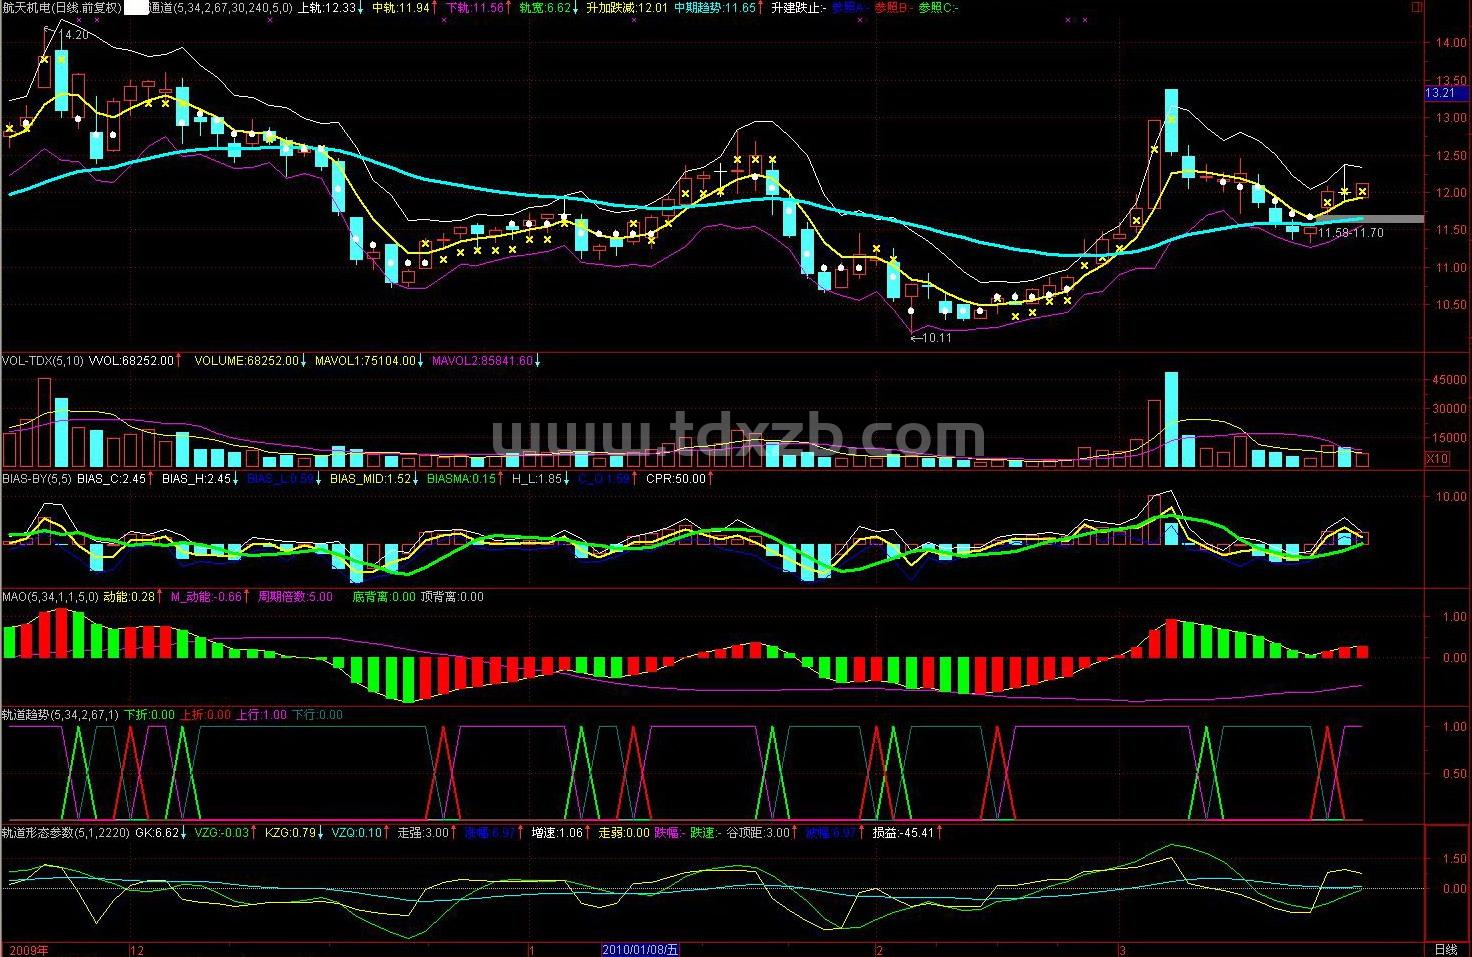Click the 上行:1.00 value
Image resolution: width=1472 pixels, height=957 pixels.
pos(261,715)
